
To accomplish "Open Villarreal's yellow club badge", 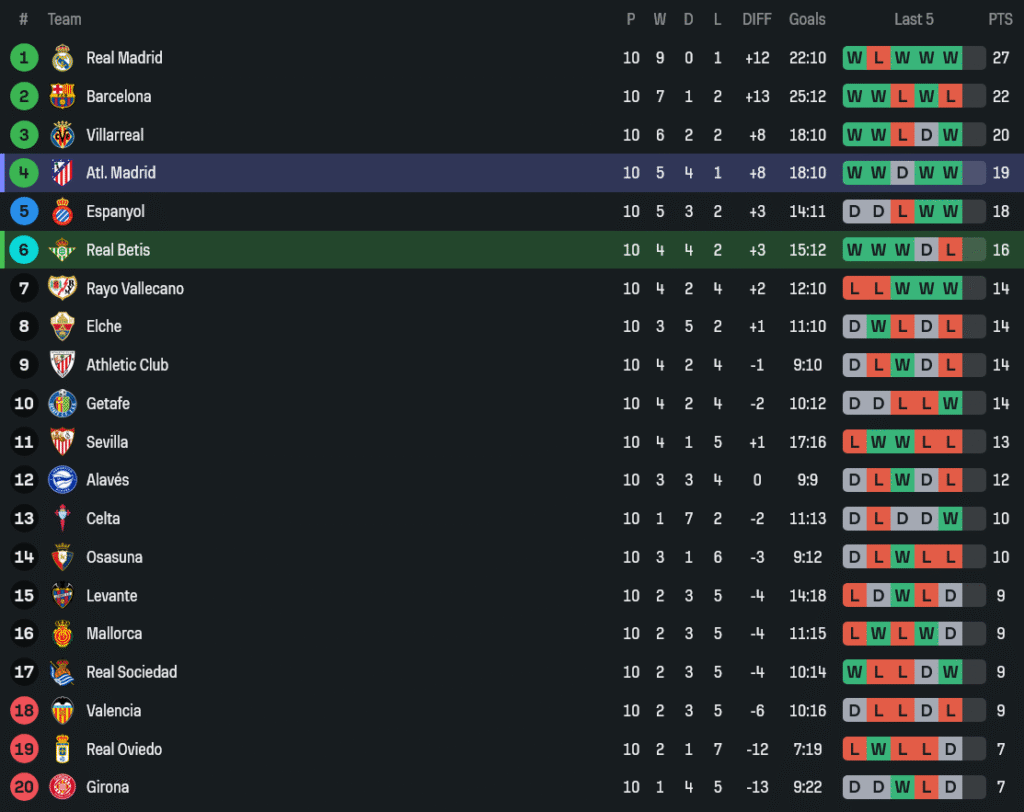I will 62,135.
